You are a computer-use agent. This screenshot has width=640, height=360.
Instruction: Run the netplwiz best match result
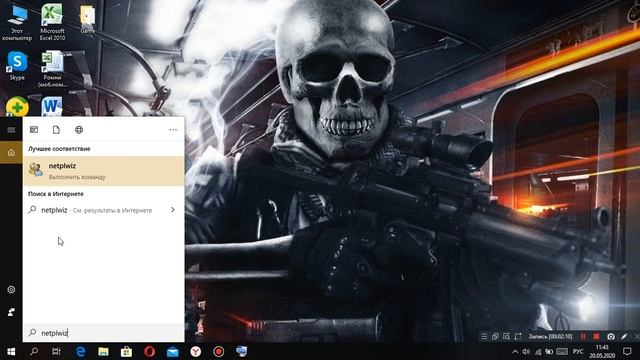tap(104, 171)
